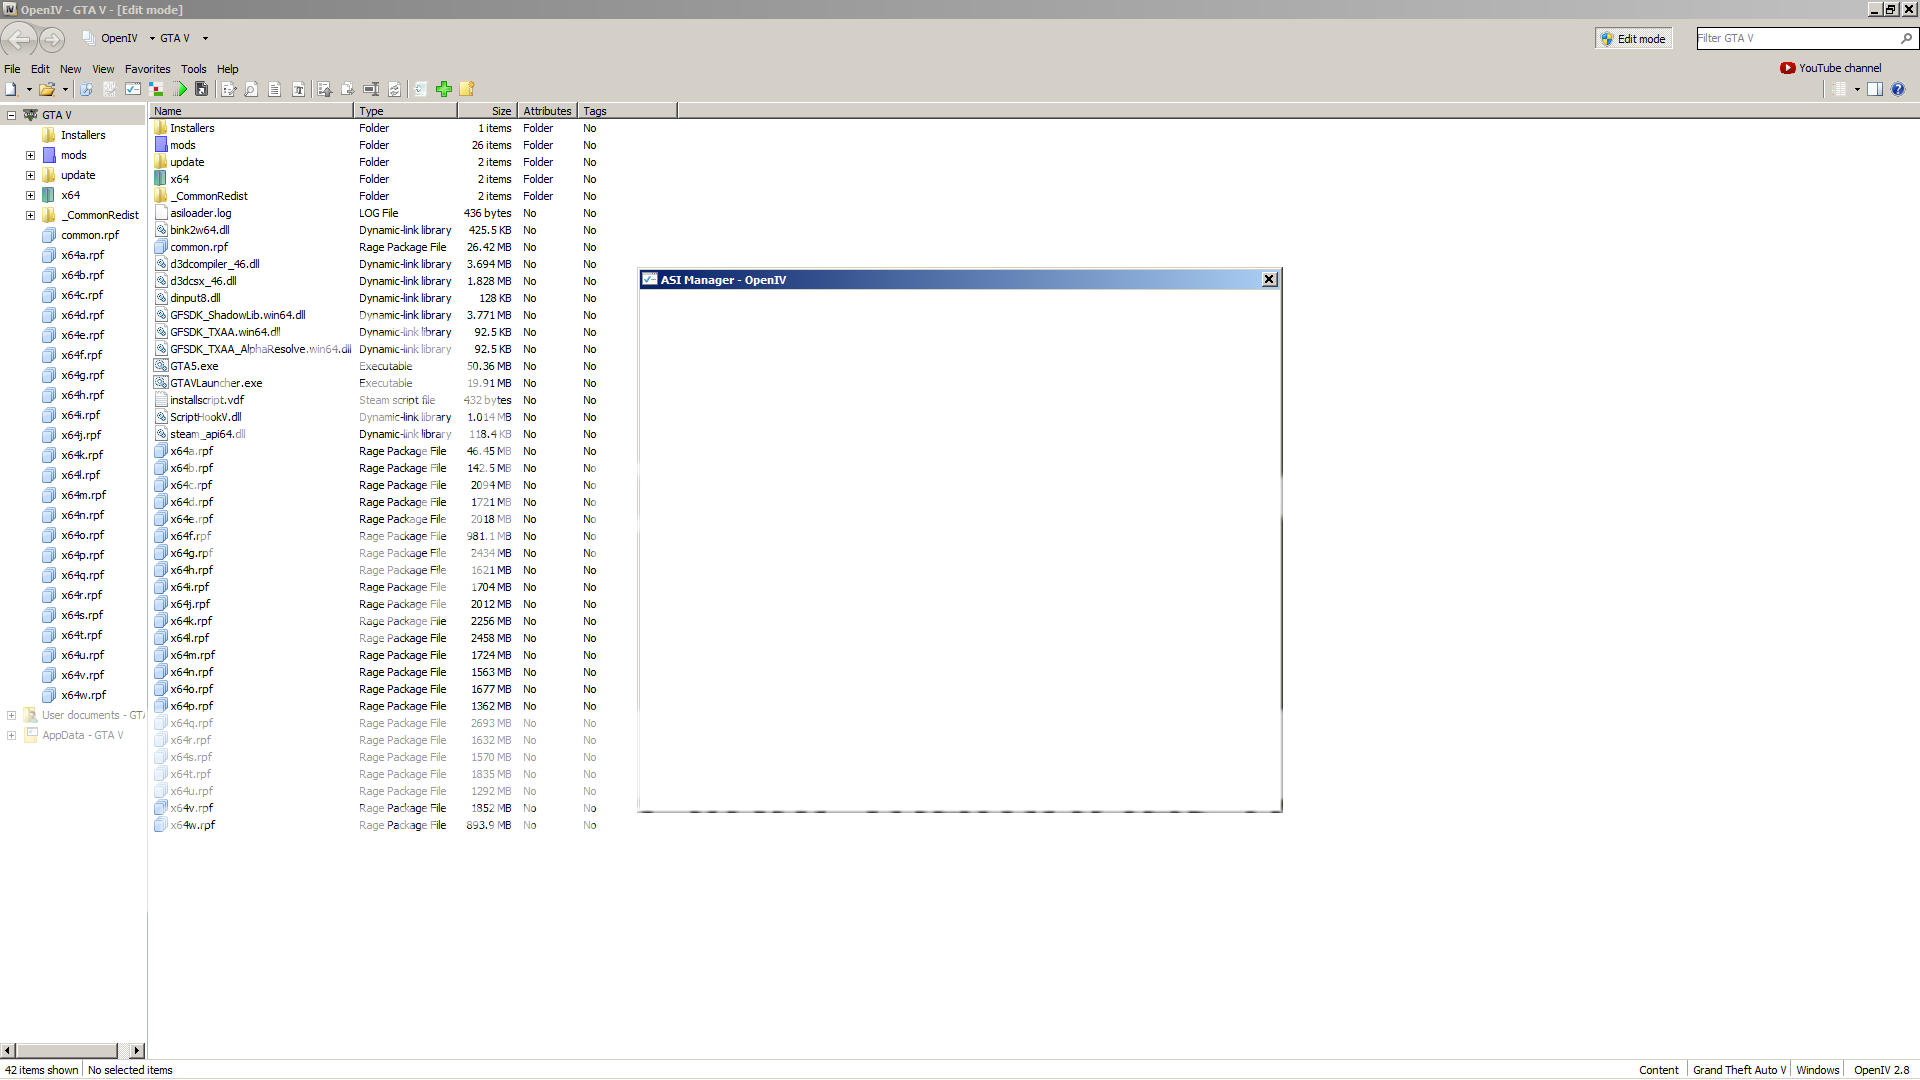Toggle Edit mode button at top right
Screen dimensions: 1920x1080
(1634, 38)
